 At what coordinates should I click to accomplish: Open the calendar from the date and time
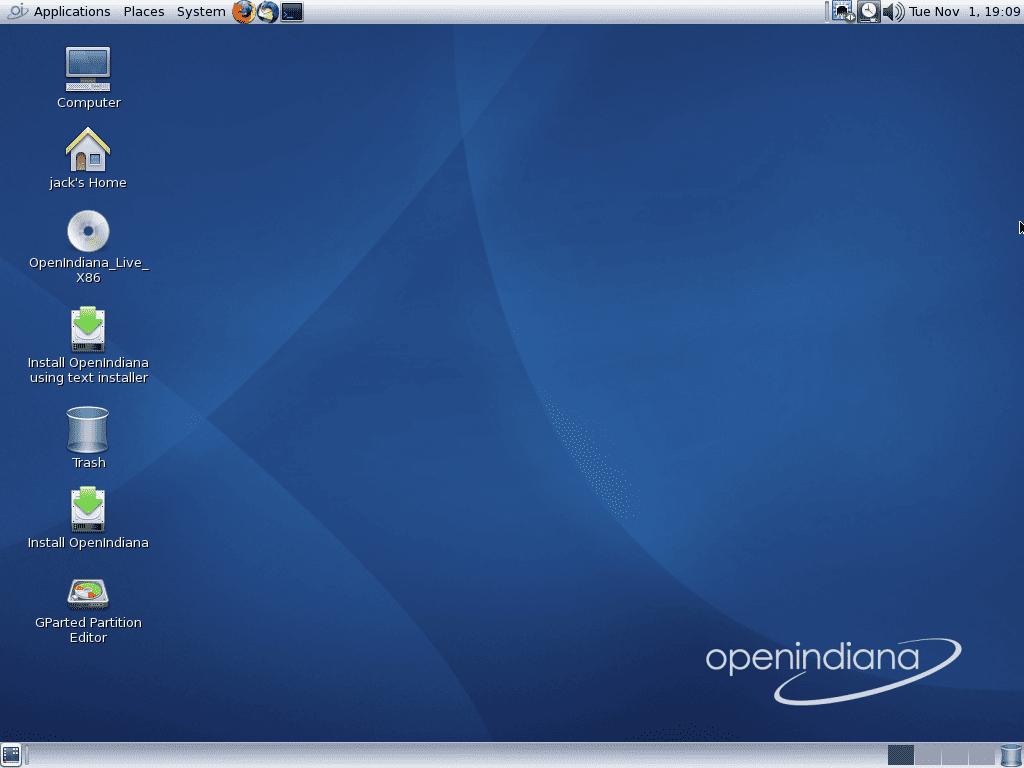tap(964, 12)
